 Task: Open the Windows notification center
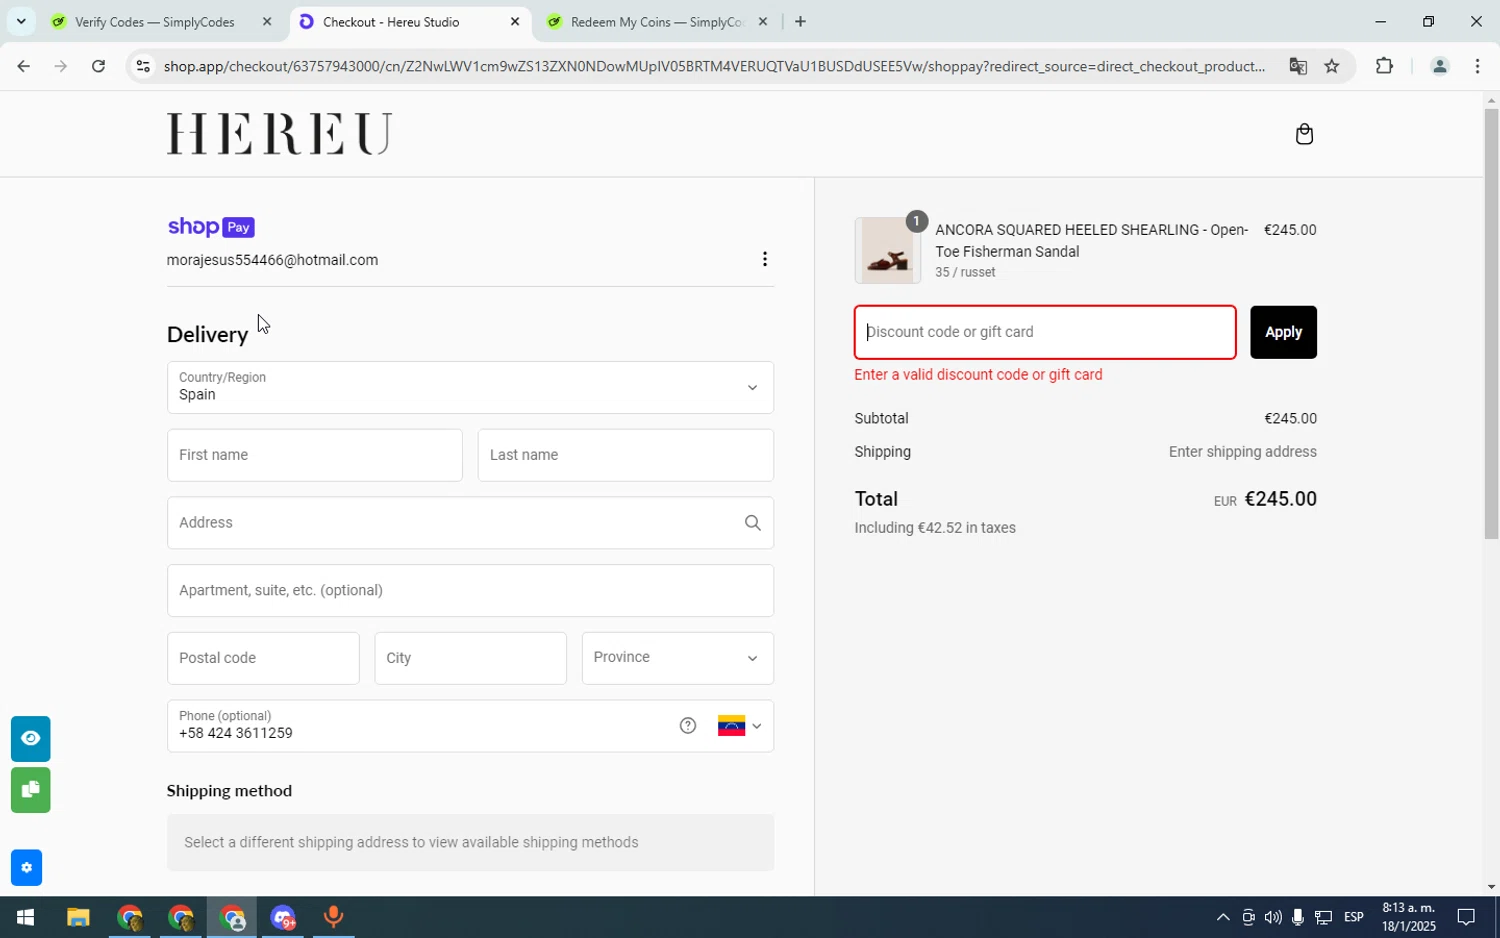(x=1466, y=917)
